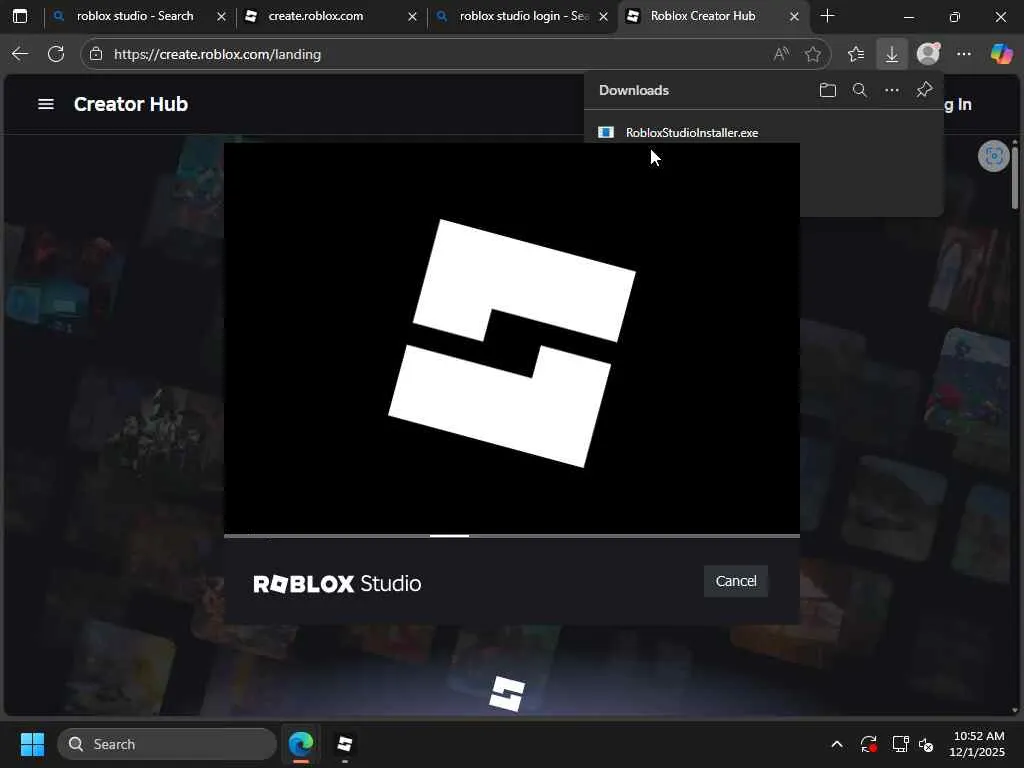Image resolution: width=1024 pixels, height=768 pixels.
Task: Click the browser Downloads toolbar button
Action: [891, 54]
